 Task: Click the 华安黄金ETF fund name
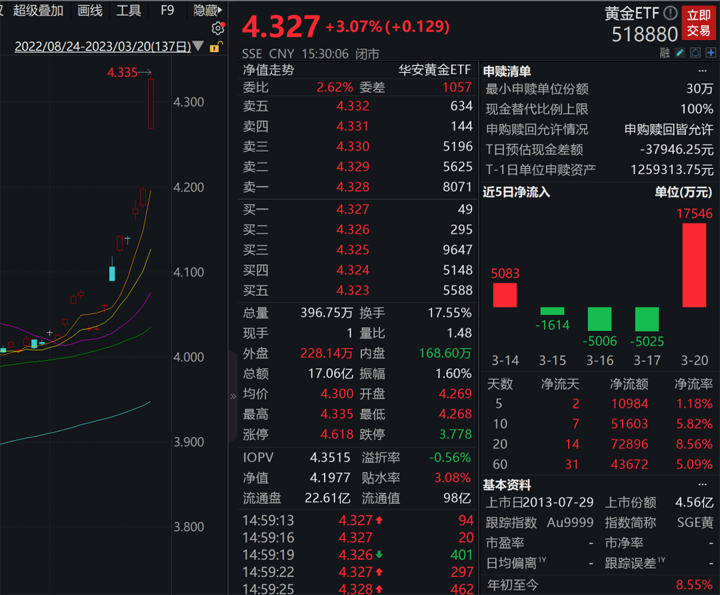point(434,70)
